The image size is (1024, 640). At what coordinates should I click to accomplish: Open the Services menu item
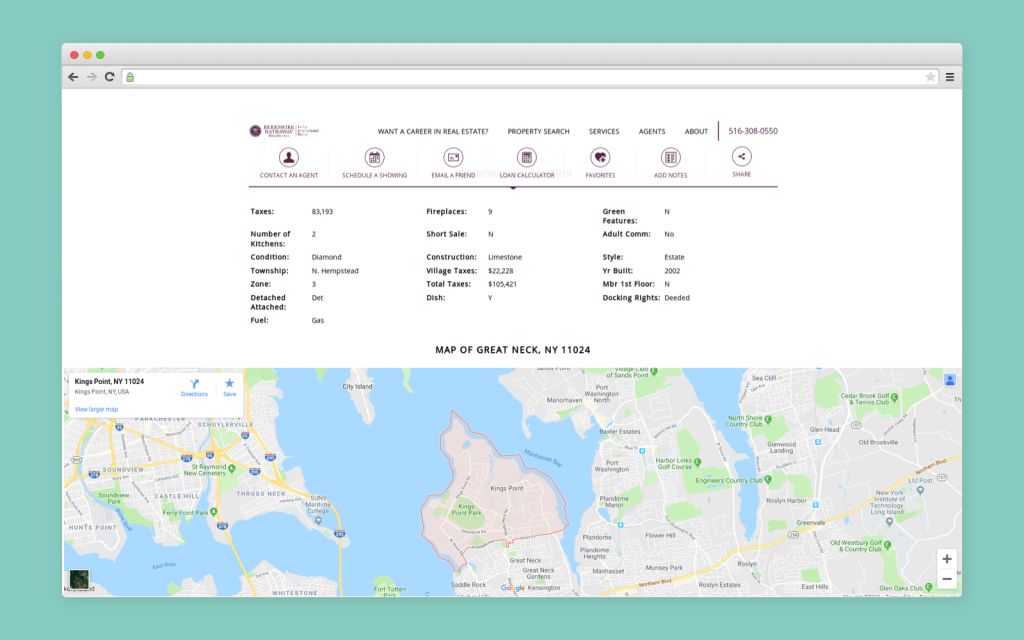604,132
